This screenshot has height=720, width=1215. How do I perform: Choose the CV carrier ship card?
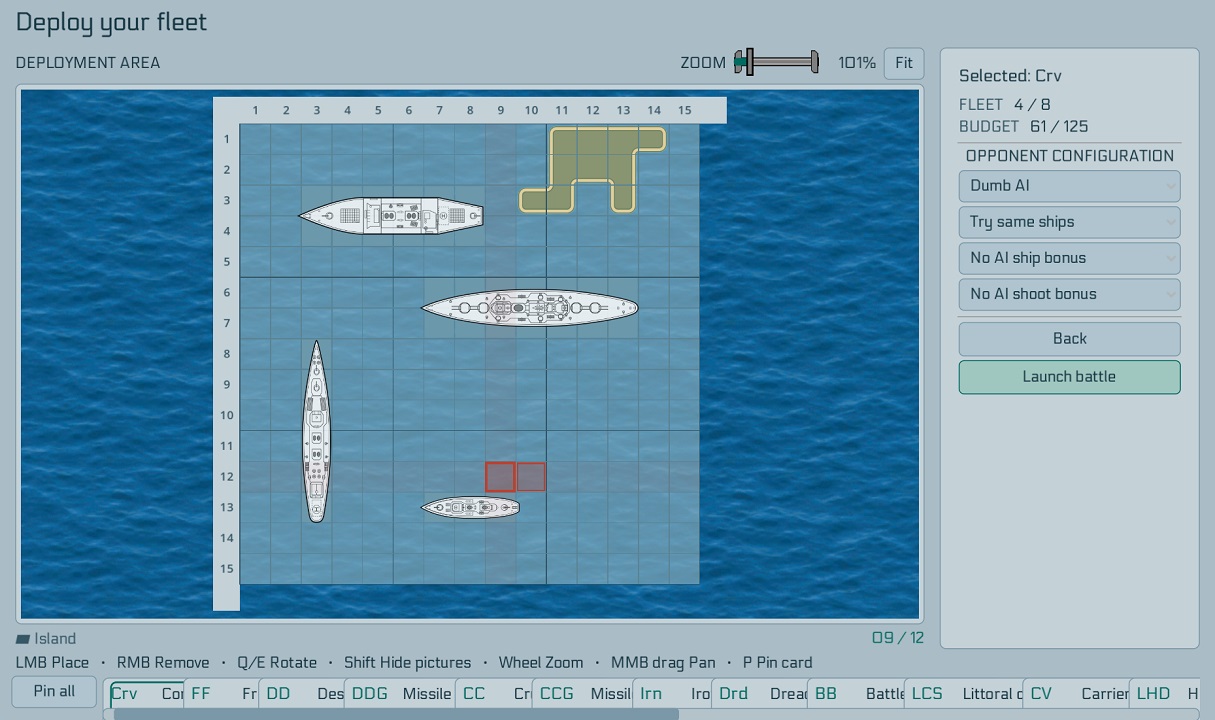tap(1076, 693)
